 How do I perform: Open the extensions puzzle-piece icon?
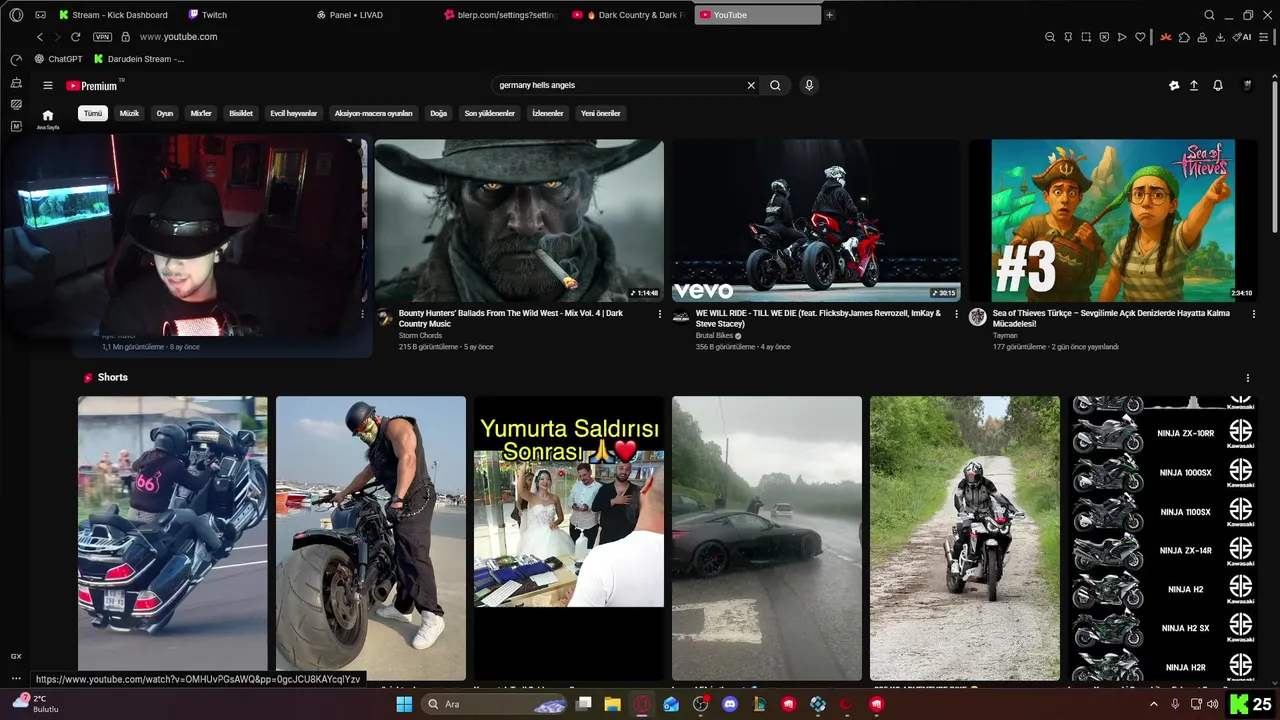(1184, 37)
